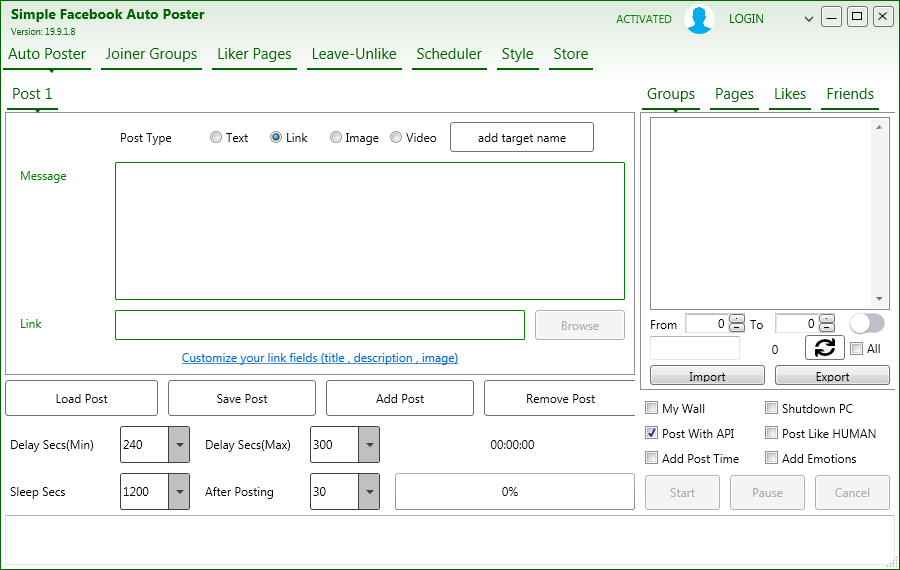Screen dimensions: 900x570
Task: Switch to the Joiner Groups tab
Action: (152, 54)
